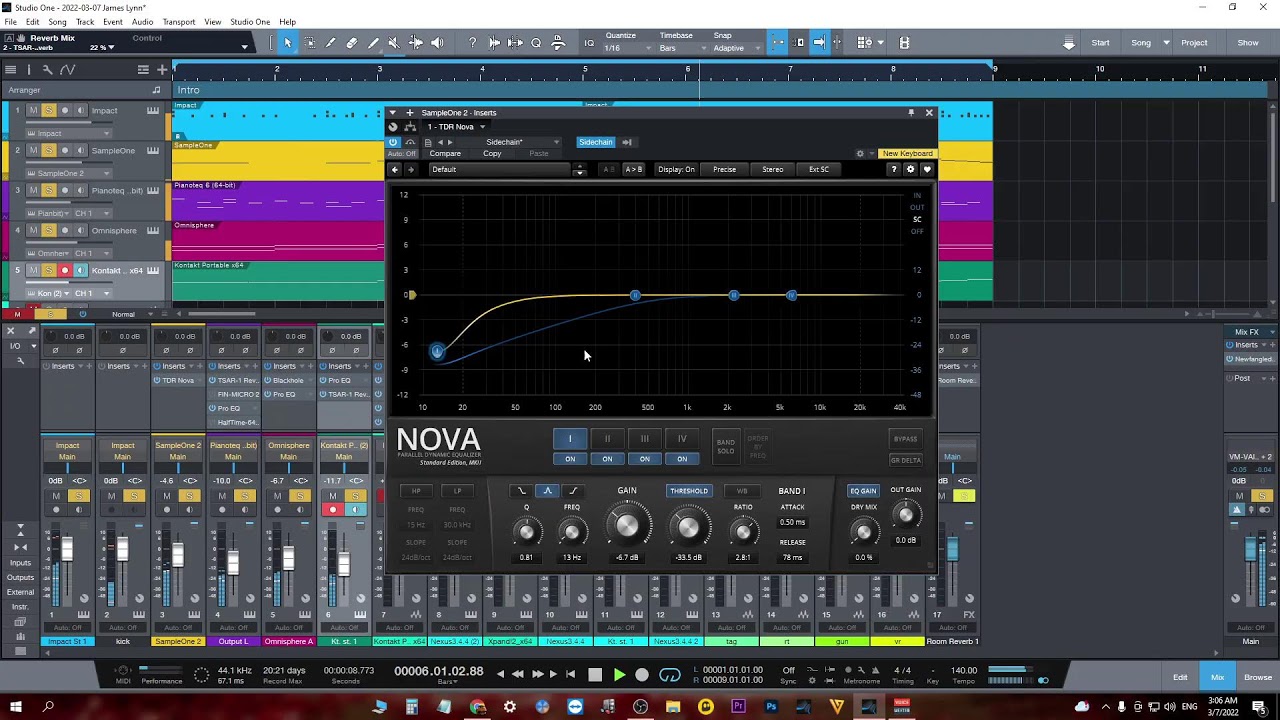1280x720 pixels.
Task: Open the Audio menu
Action: pyautogui.click(x=143, y=22)
